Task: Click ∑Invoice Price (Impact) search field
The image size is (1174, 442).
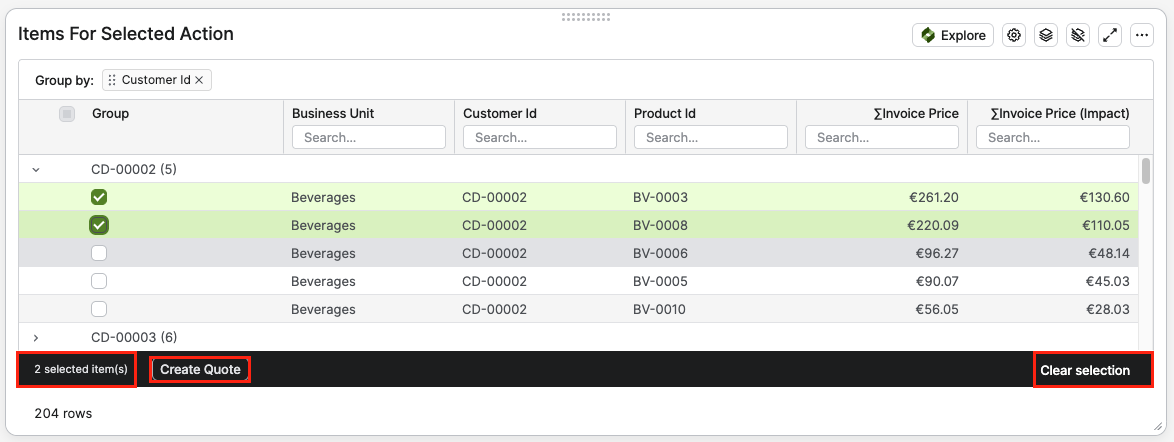Action: point(1053,137)
